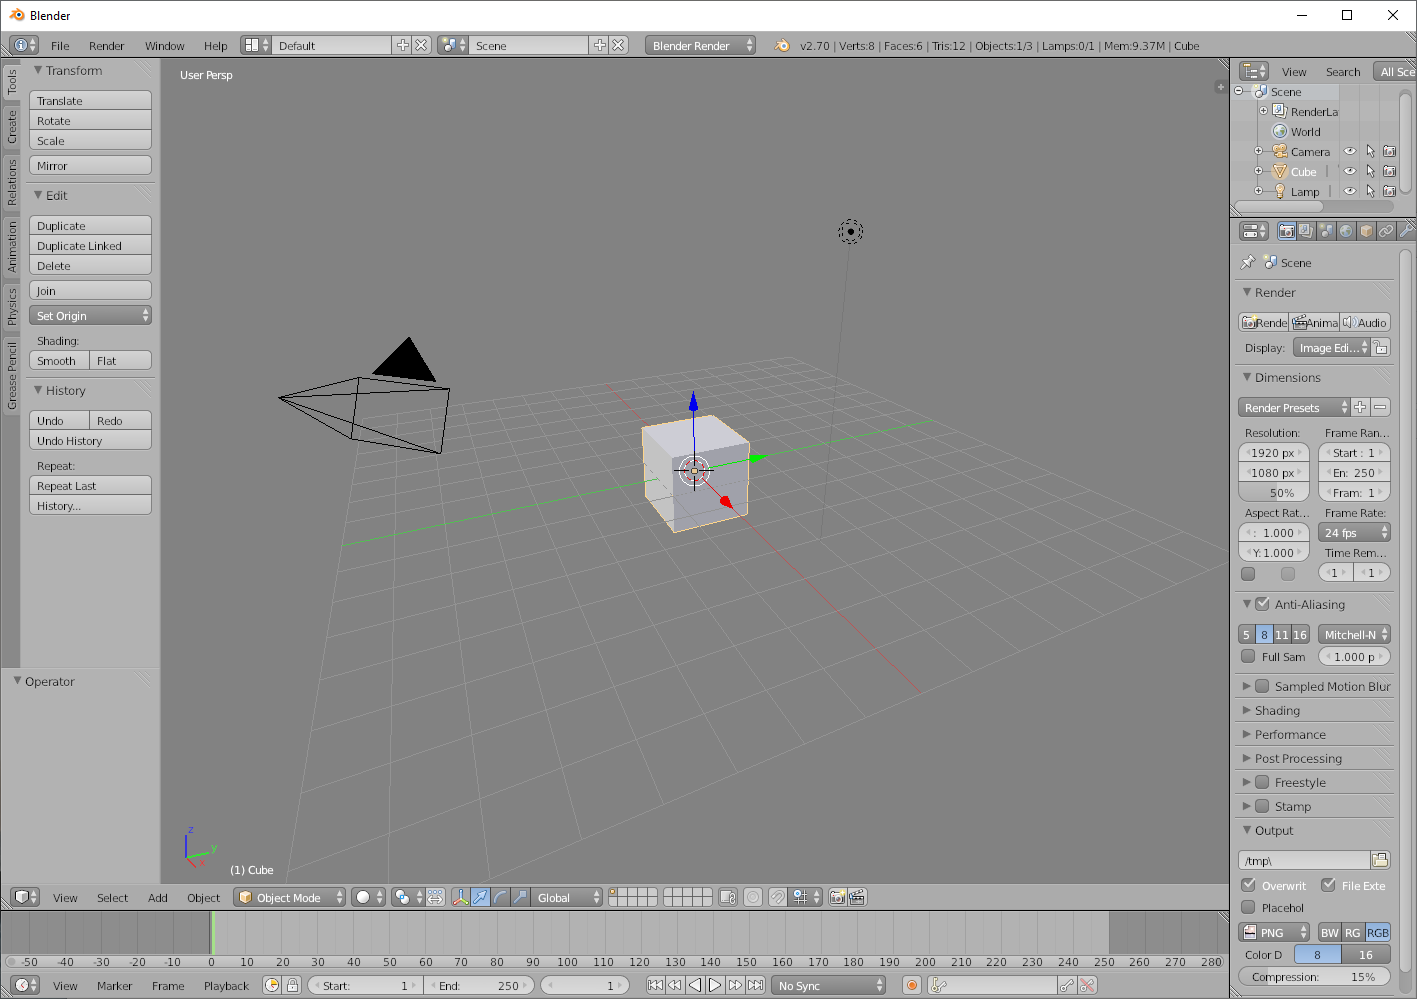Click the Duplicate Linked button
Image resolution: width=1417 pixels, height=999 pixels.
(90, 246)
